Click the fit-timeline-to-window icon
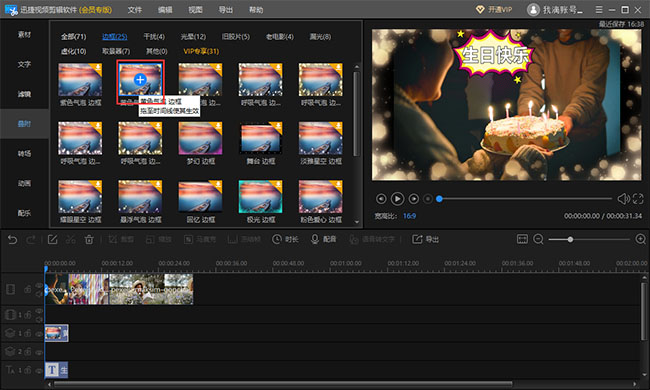This screenshot has height=390, width=650. tap(522, 239)
